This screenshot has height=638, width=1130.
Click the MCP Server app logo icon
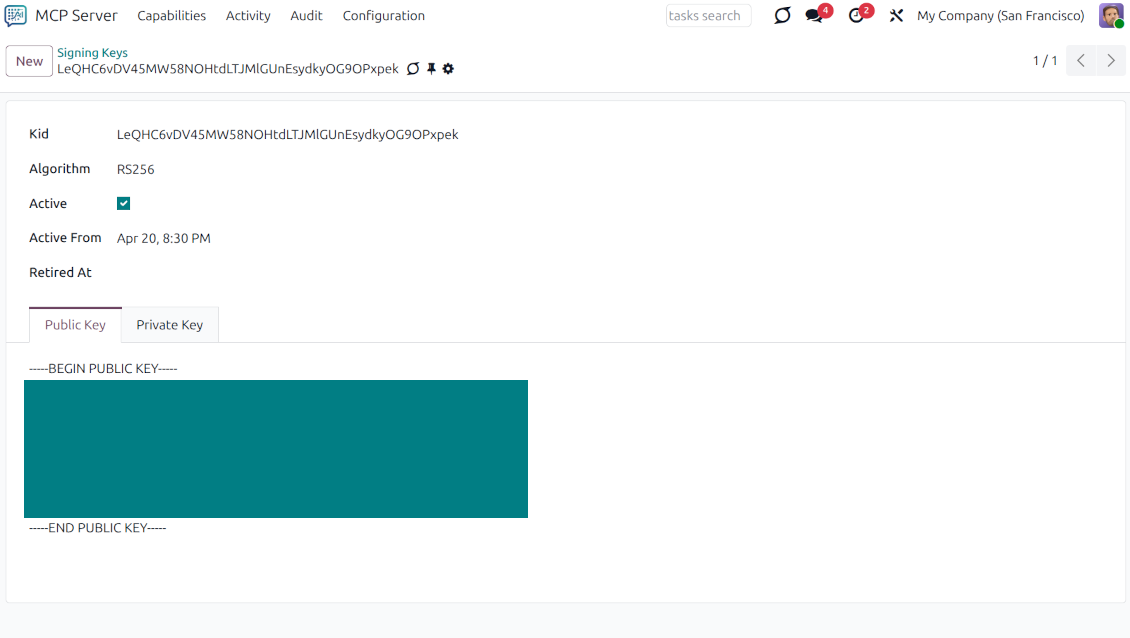pyautogui.click(x=14, y=15)
